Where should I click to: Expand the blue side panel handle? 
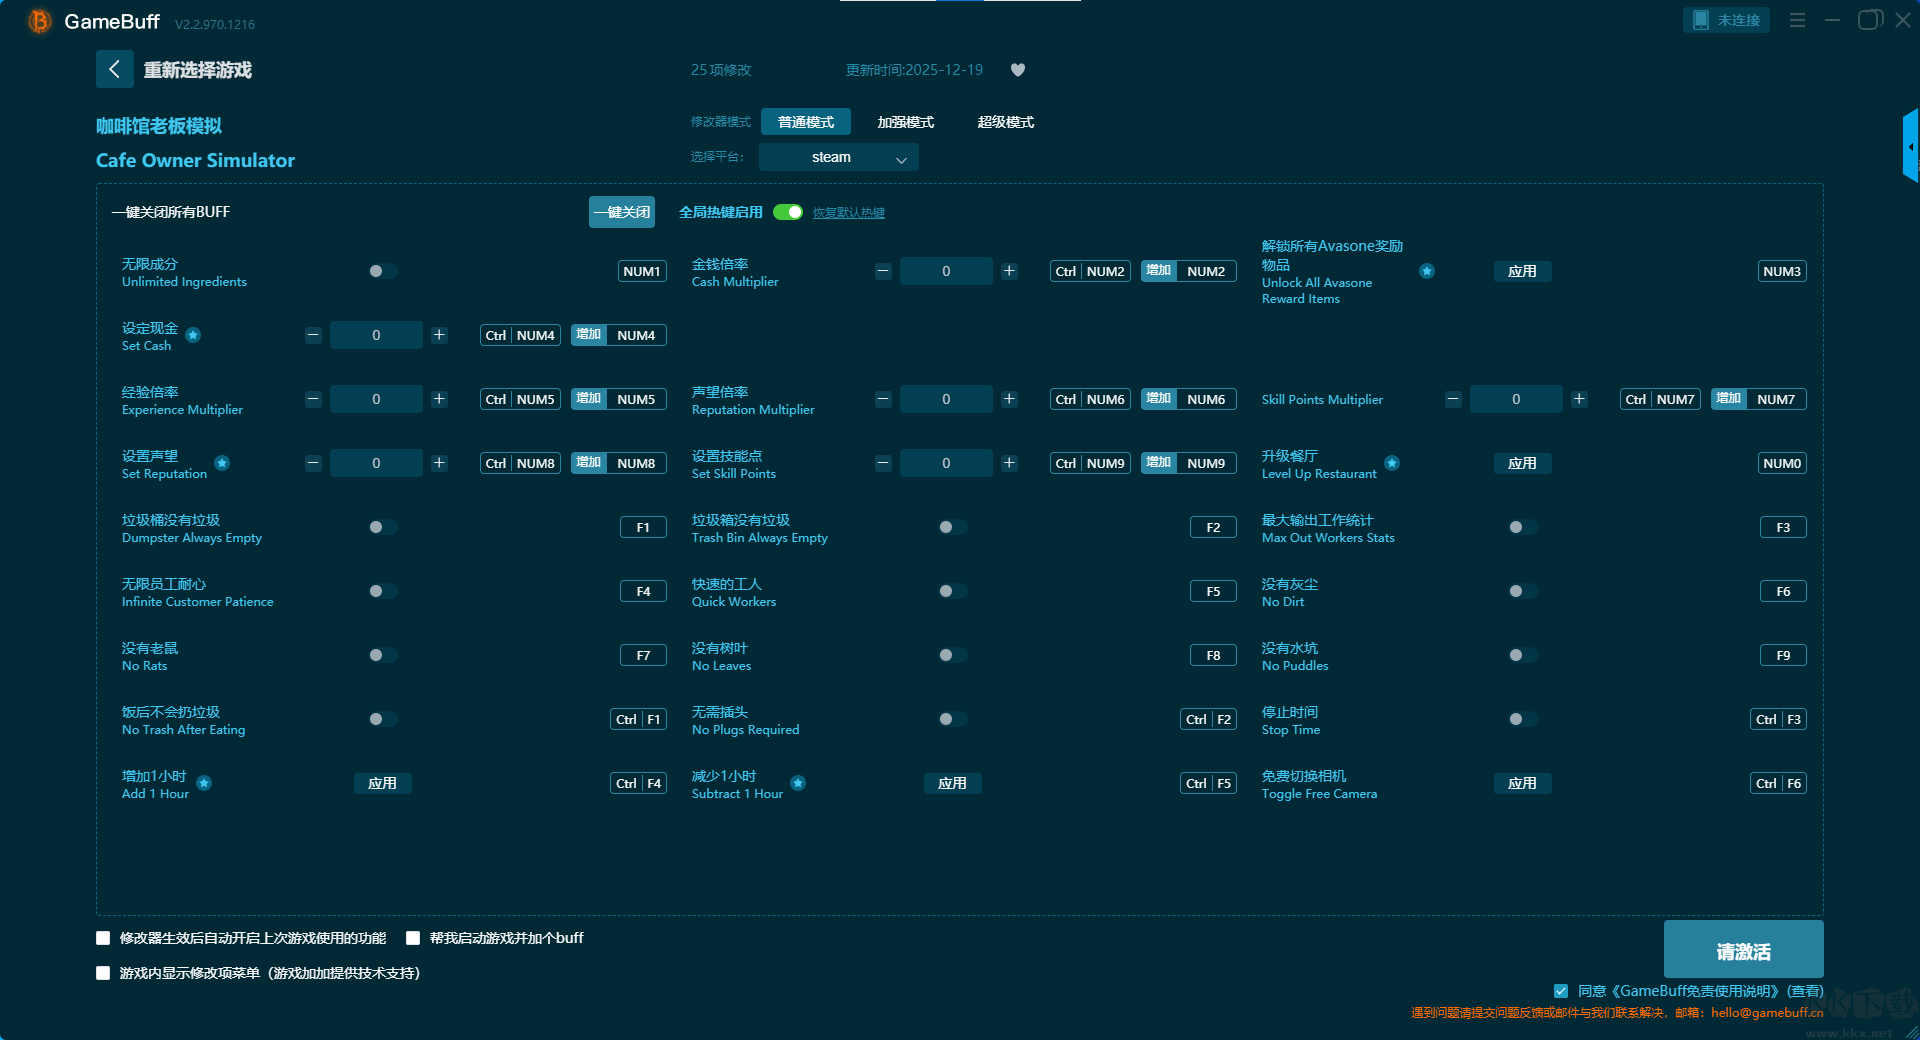(x=1910, y=147)
